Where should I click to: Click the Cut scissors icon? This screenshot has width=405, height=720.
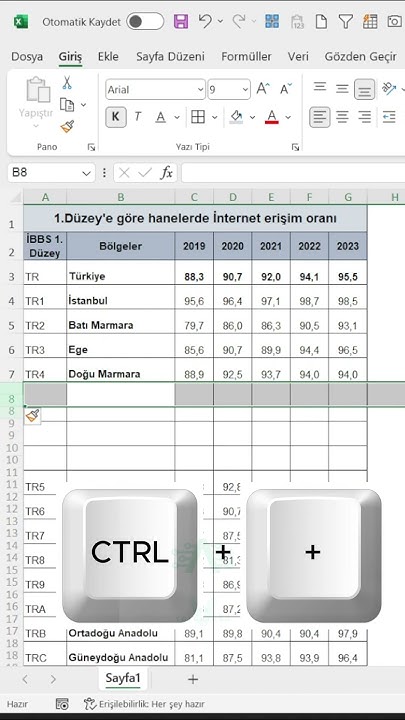[67, 83]
